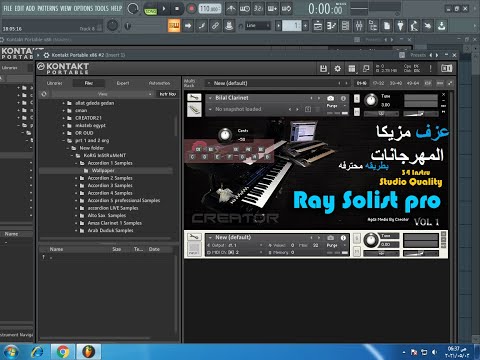Click the Instr Nav button
This screenshot has width=480, height=360.
(x=167, y=94)
